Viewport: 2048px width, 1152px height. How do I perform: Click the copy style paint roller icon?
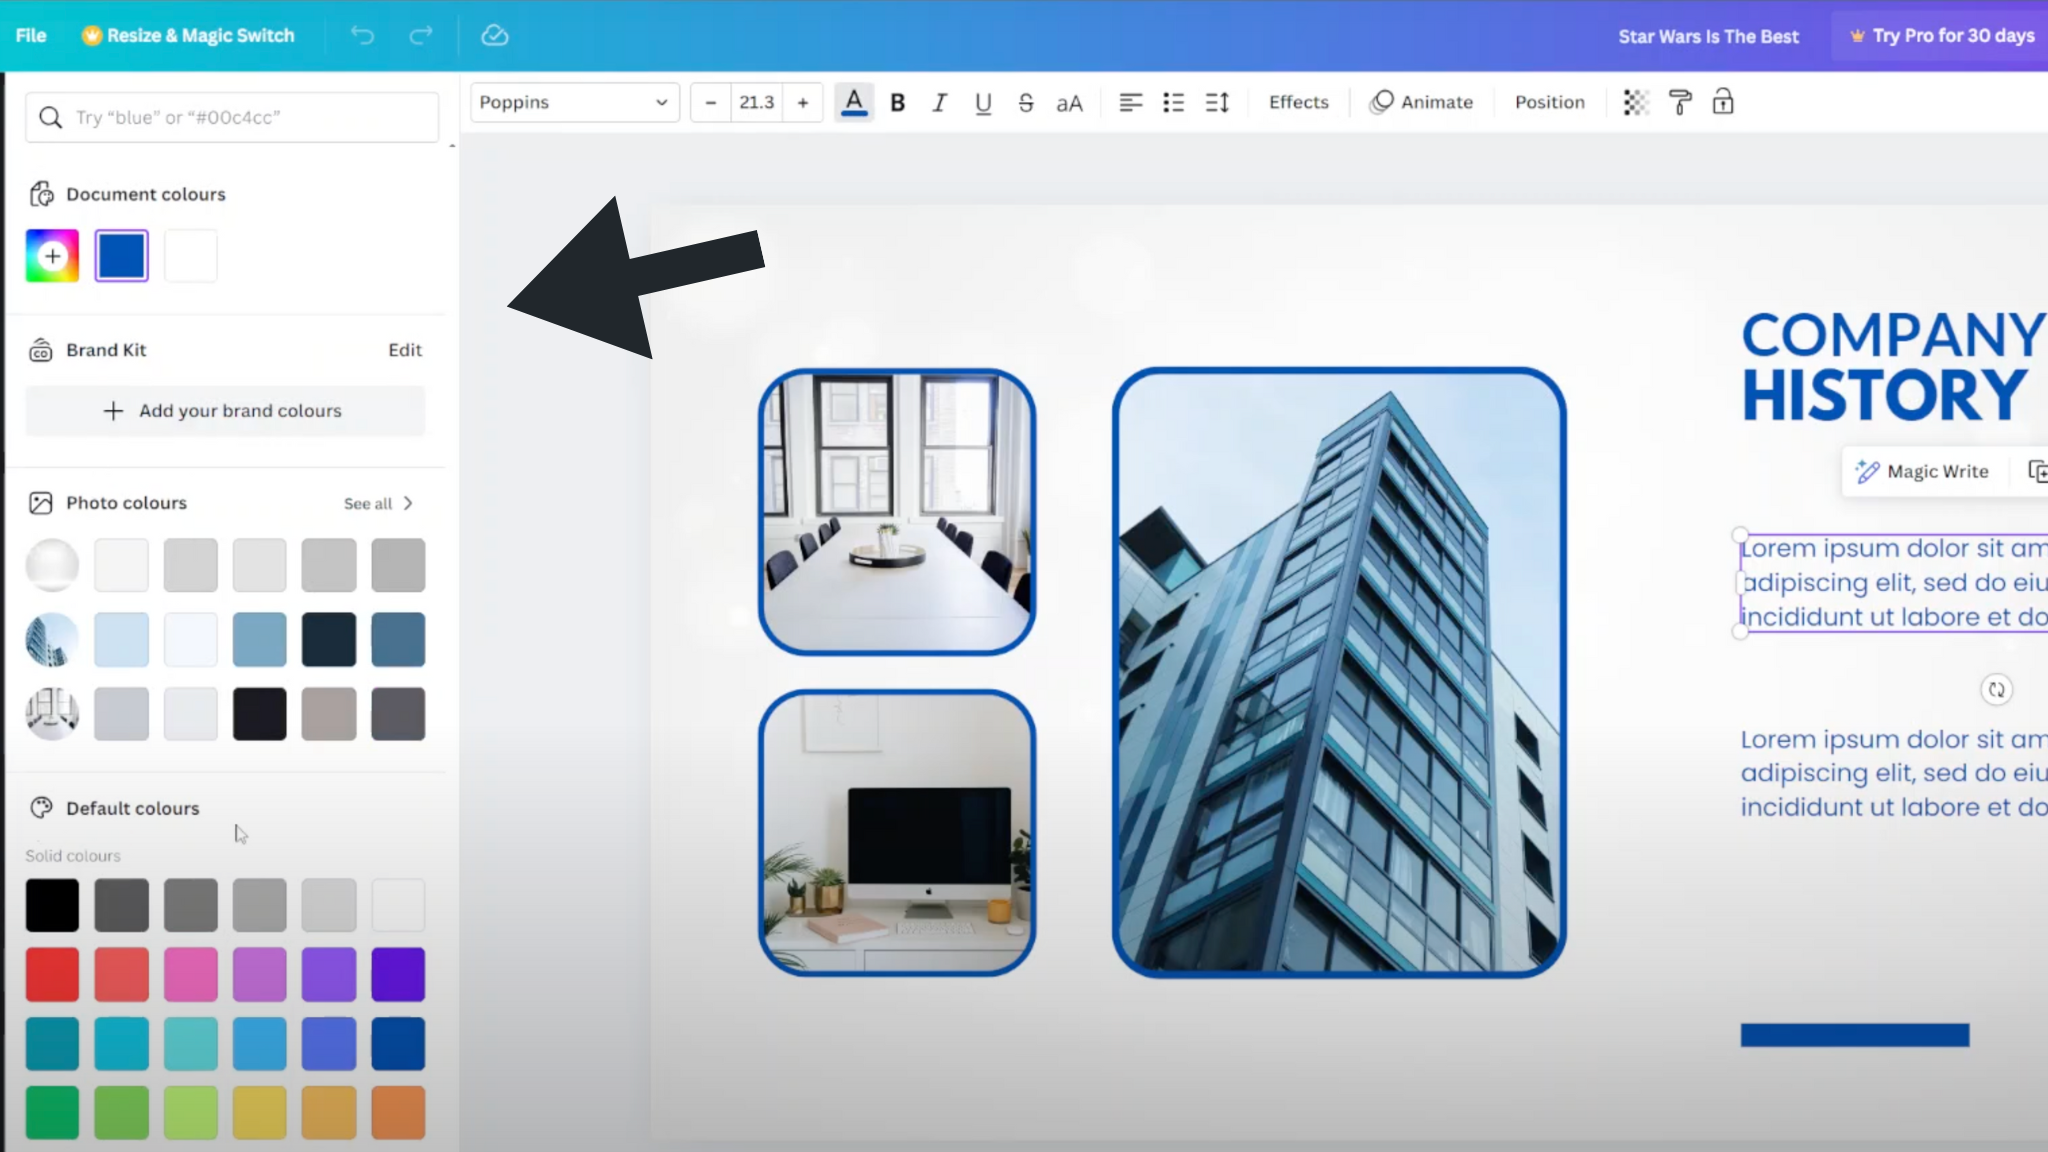point(1680,102)
